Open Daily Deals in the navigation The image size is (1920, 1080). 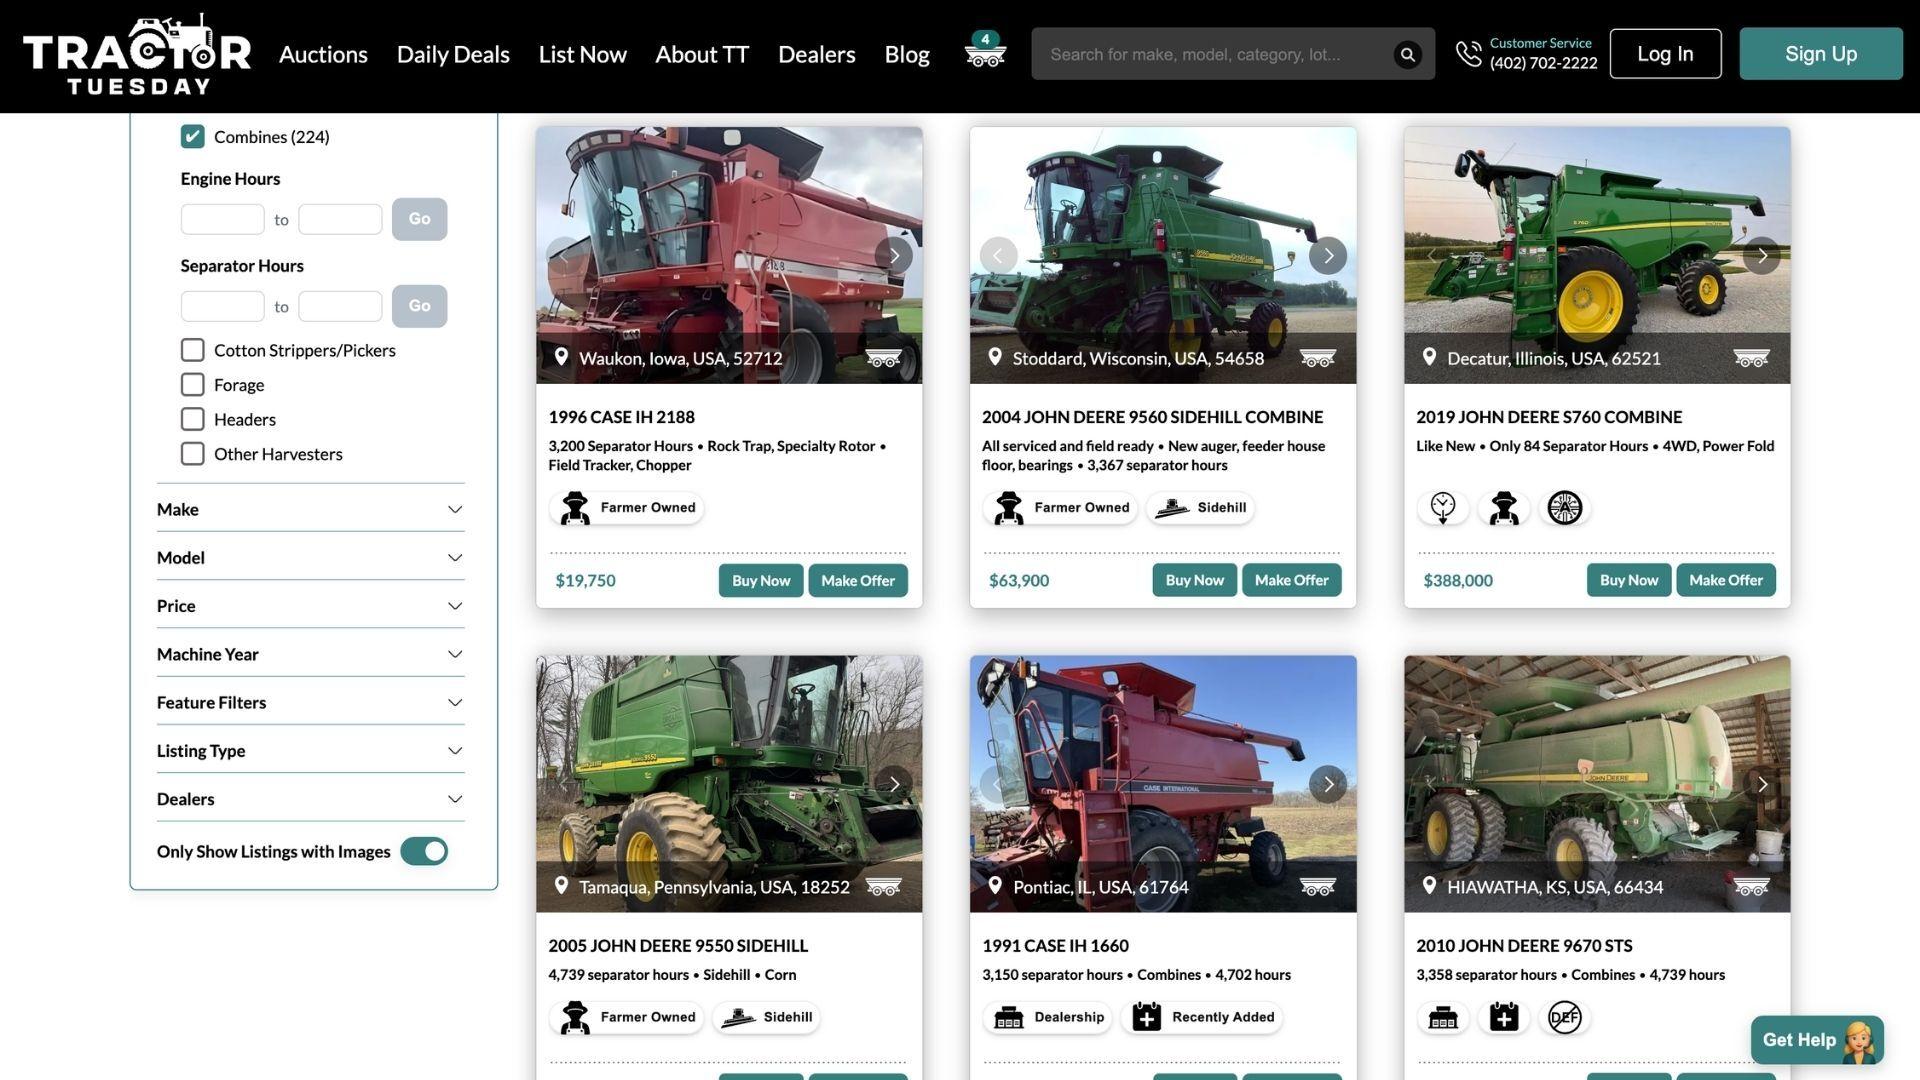pyautogui.click(x=453, y=54)
